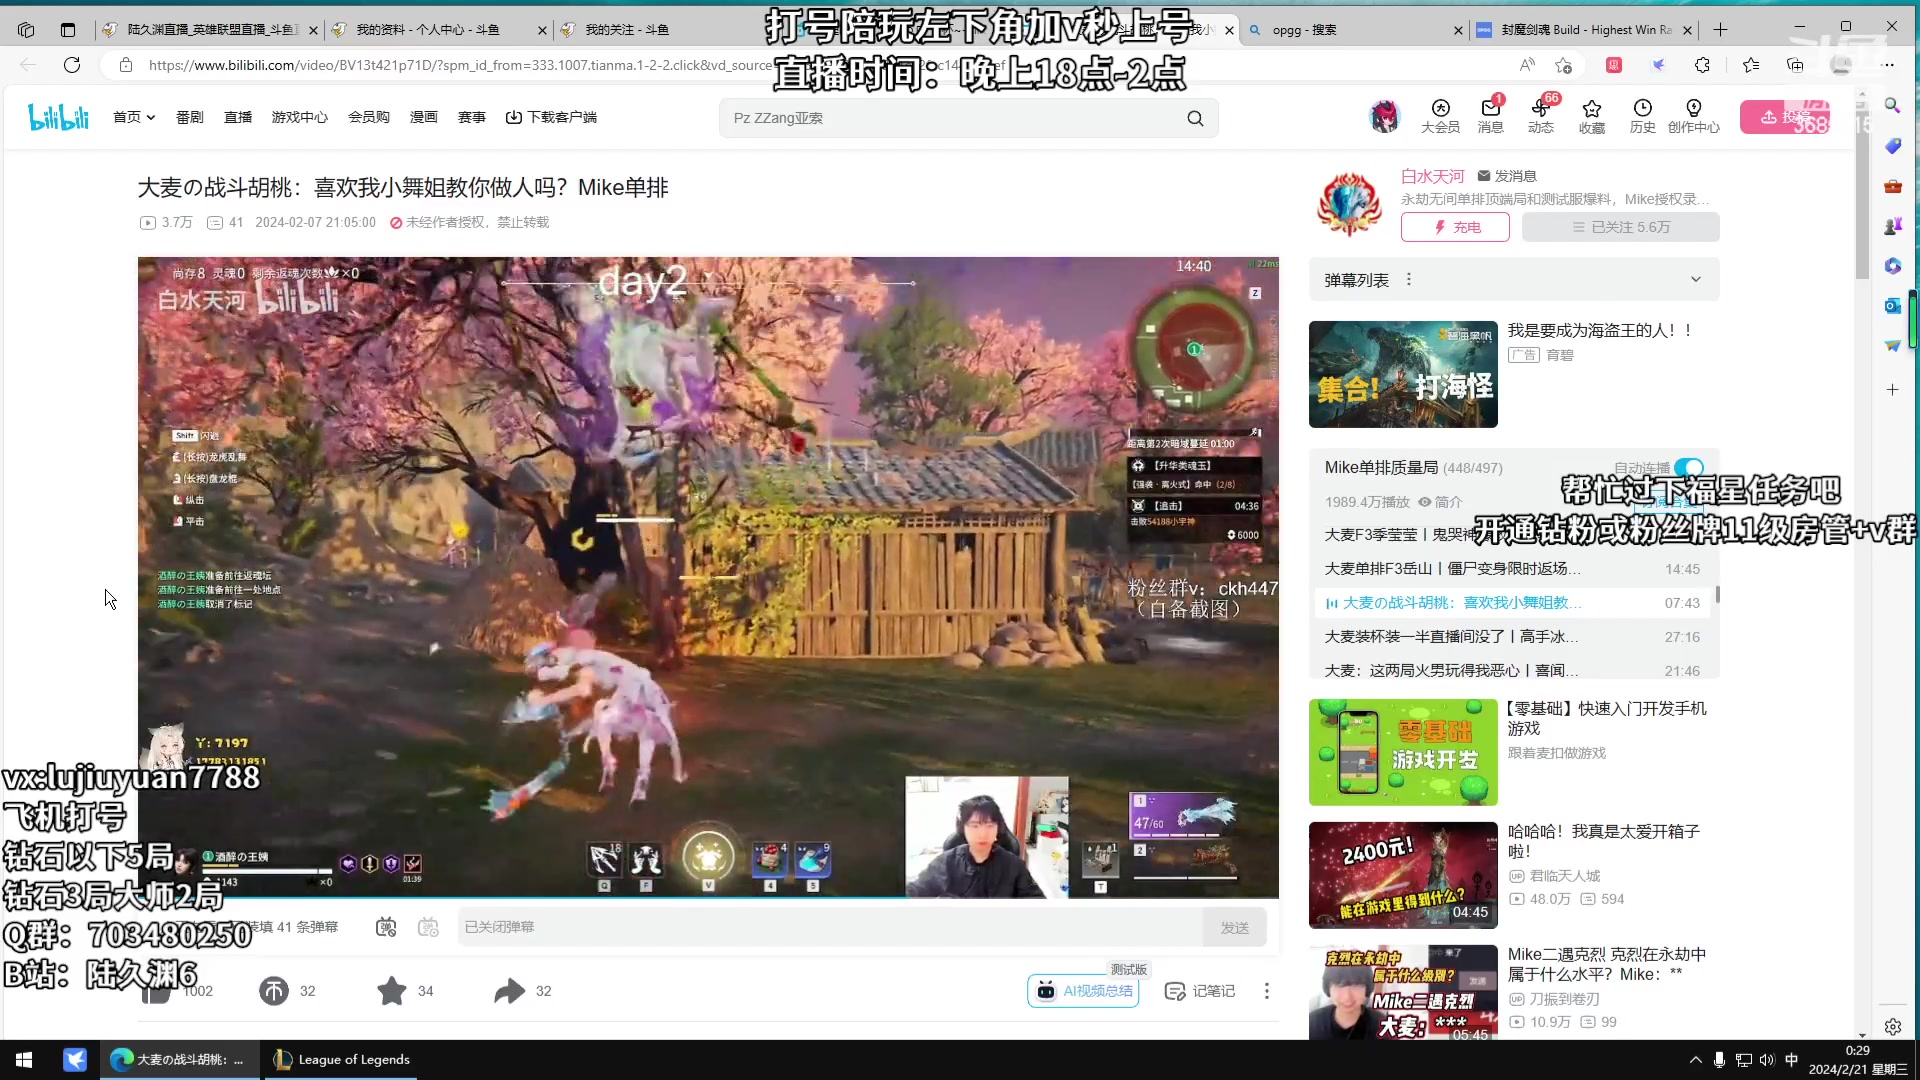Open the 游戏中心 nav item
Screen dimensions: 1920x1080
coord(300,117)
